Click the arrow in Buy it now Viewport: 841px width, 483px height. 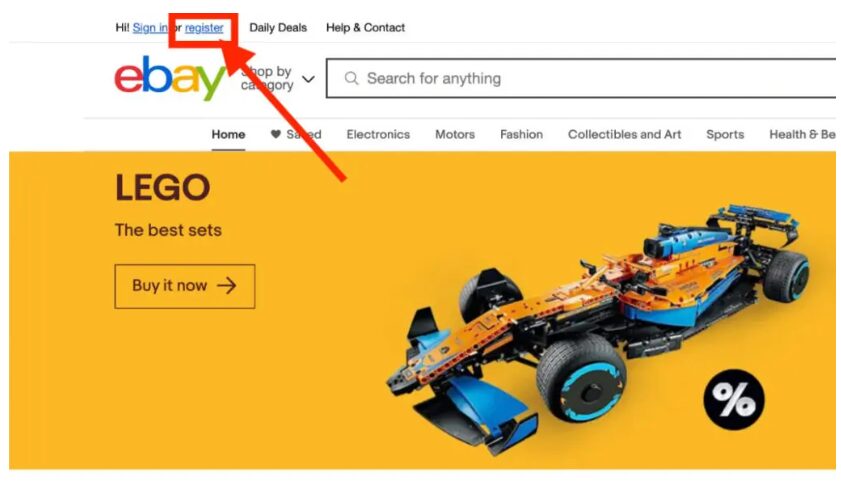[226, 286]
